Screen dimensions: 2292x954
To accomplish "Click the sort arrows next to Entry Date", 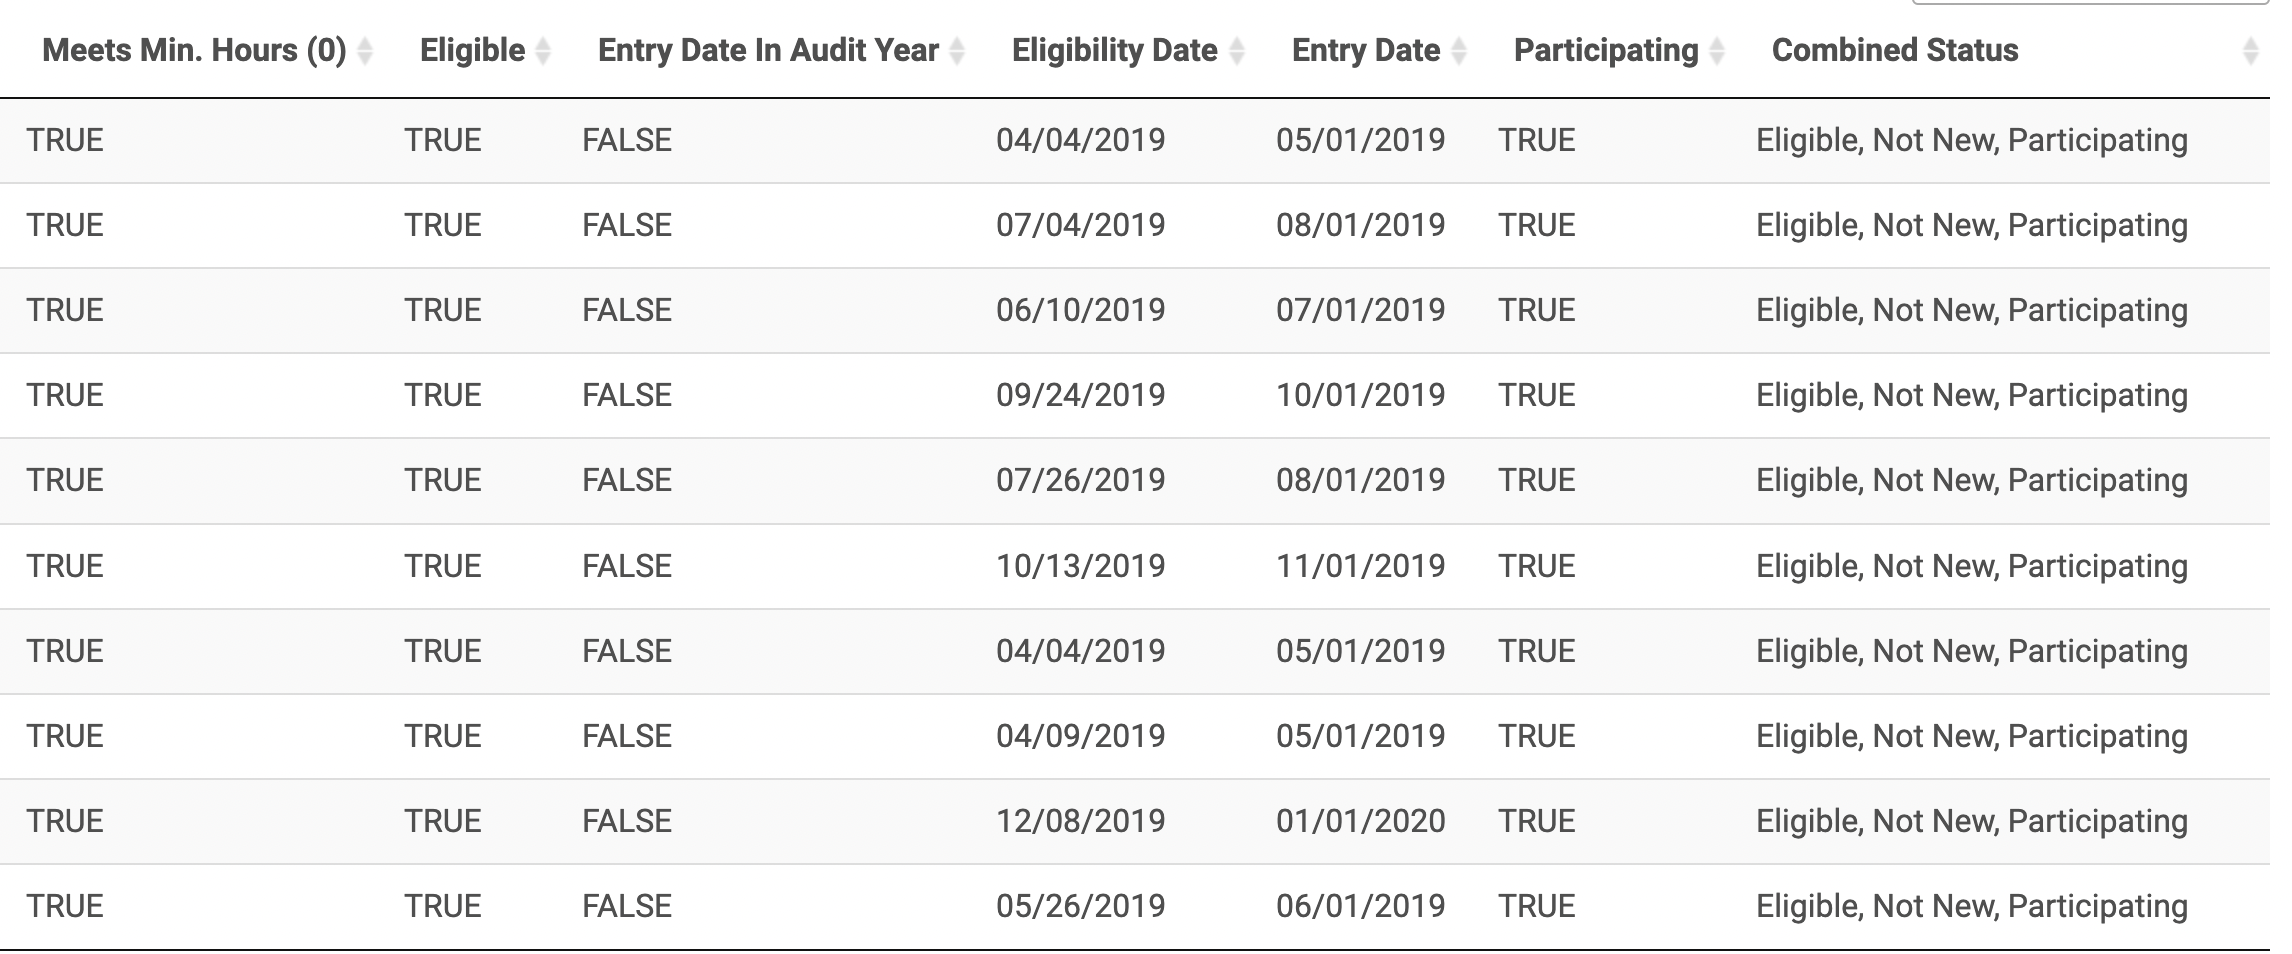I will point(1459,51).
